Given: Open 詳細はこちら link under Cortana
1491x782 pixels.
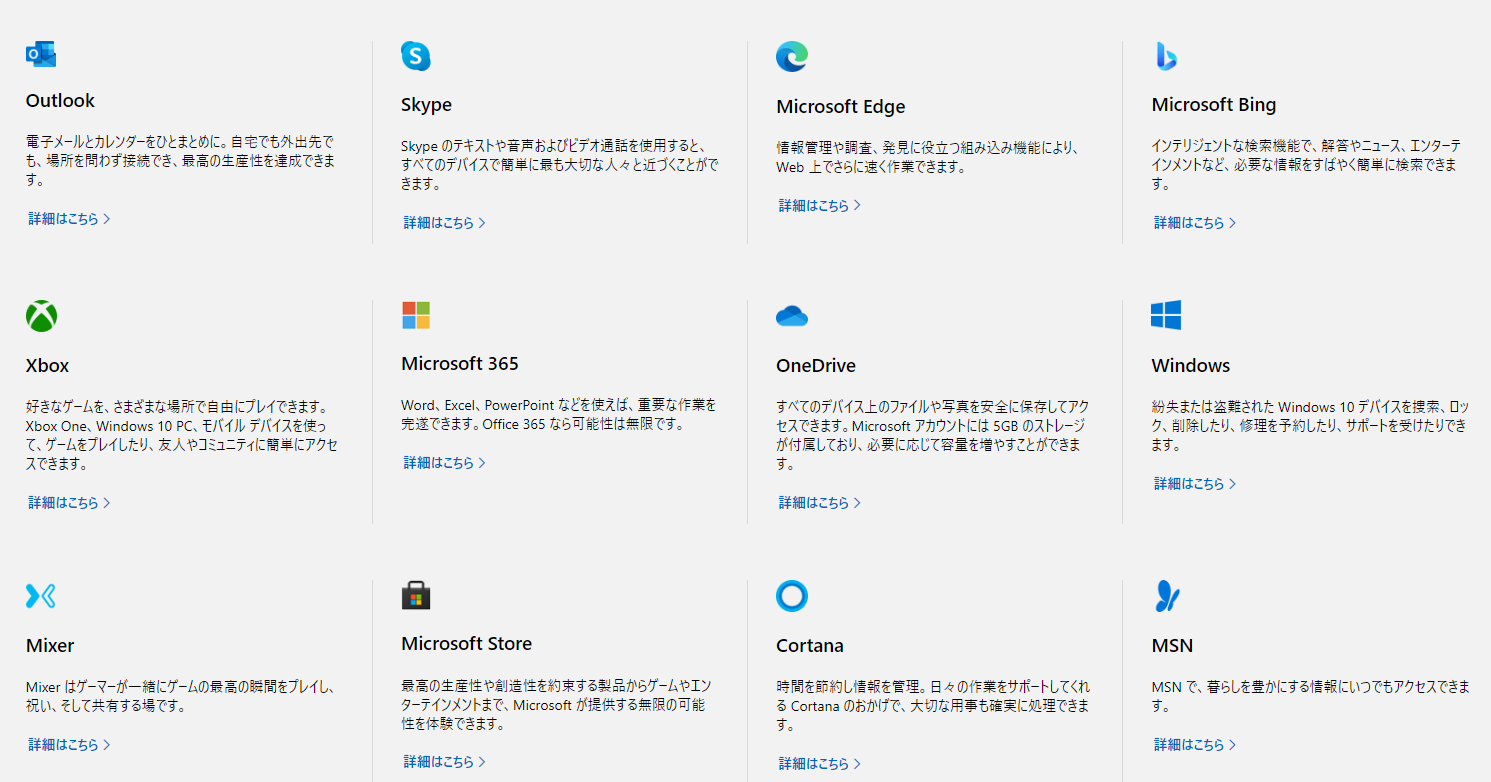Looking at the screenshot, I should point(819,763).
